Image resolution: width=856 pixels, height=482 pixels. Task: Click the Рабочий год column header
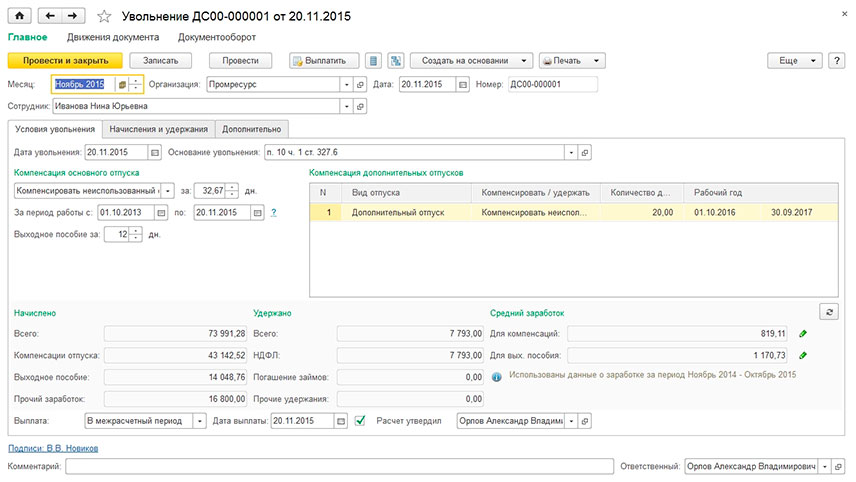[760, 193]
